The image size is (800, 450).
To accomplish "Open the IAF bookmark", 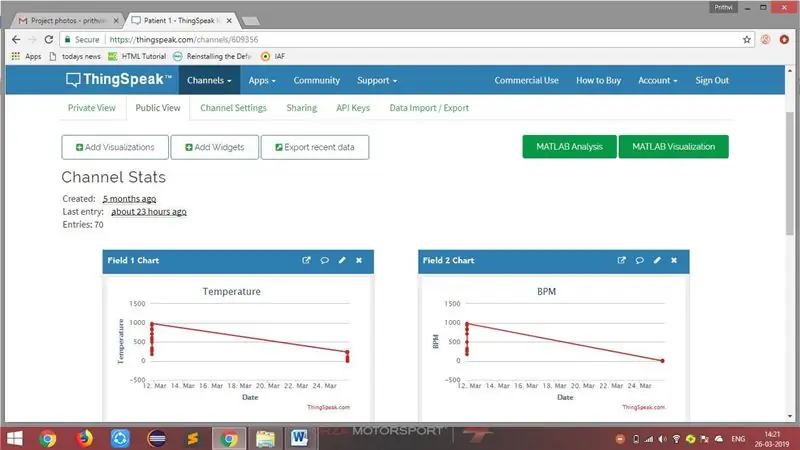I will (x=273, y=56).
